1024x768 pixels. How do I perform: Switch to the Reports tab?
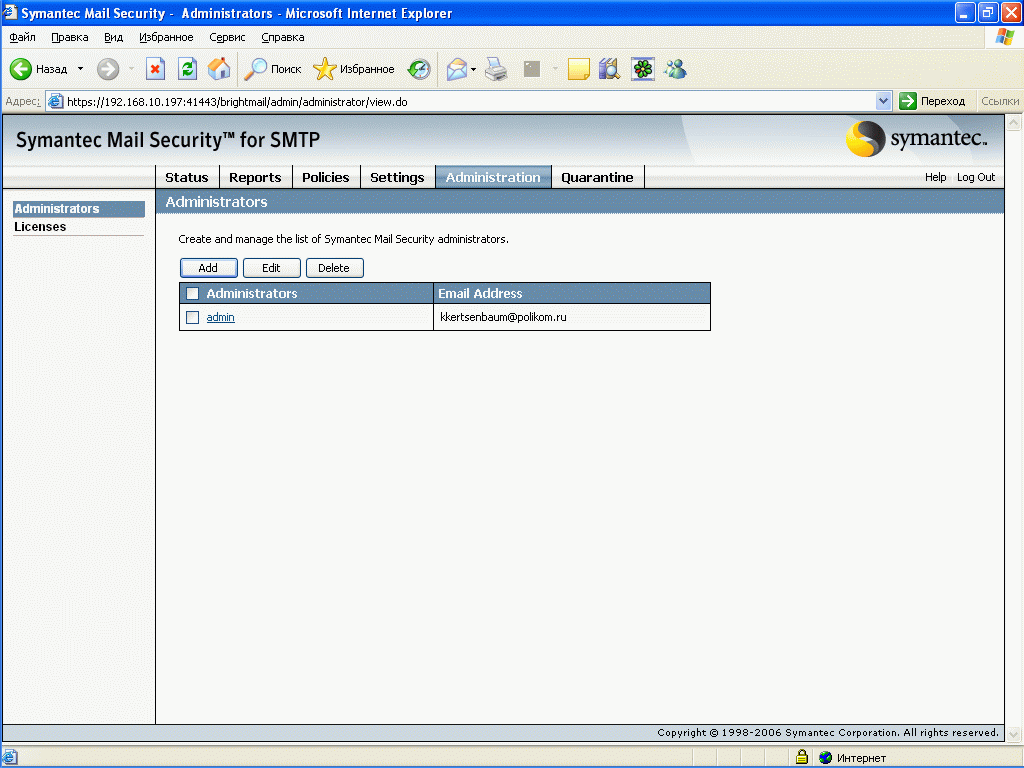[255, 177]
